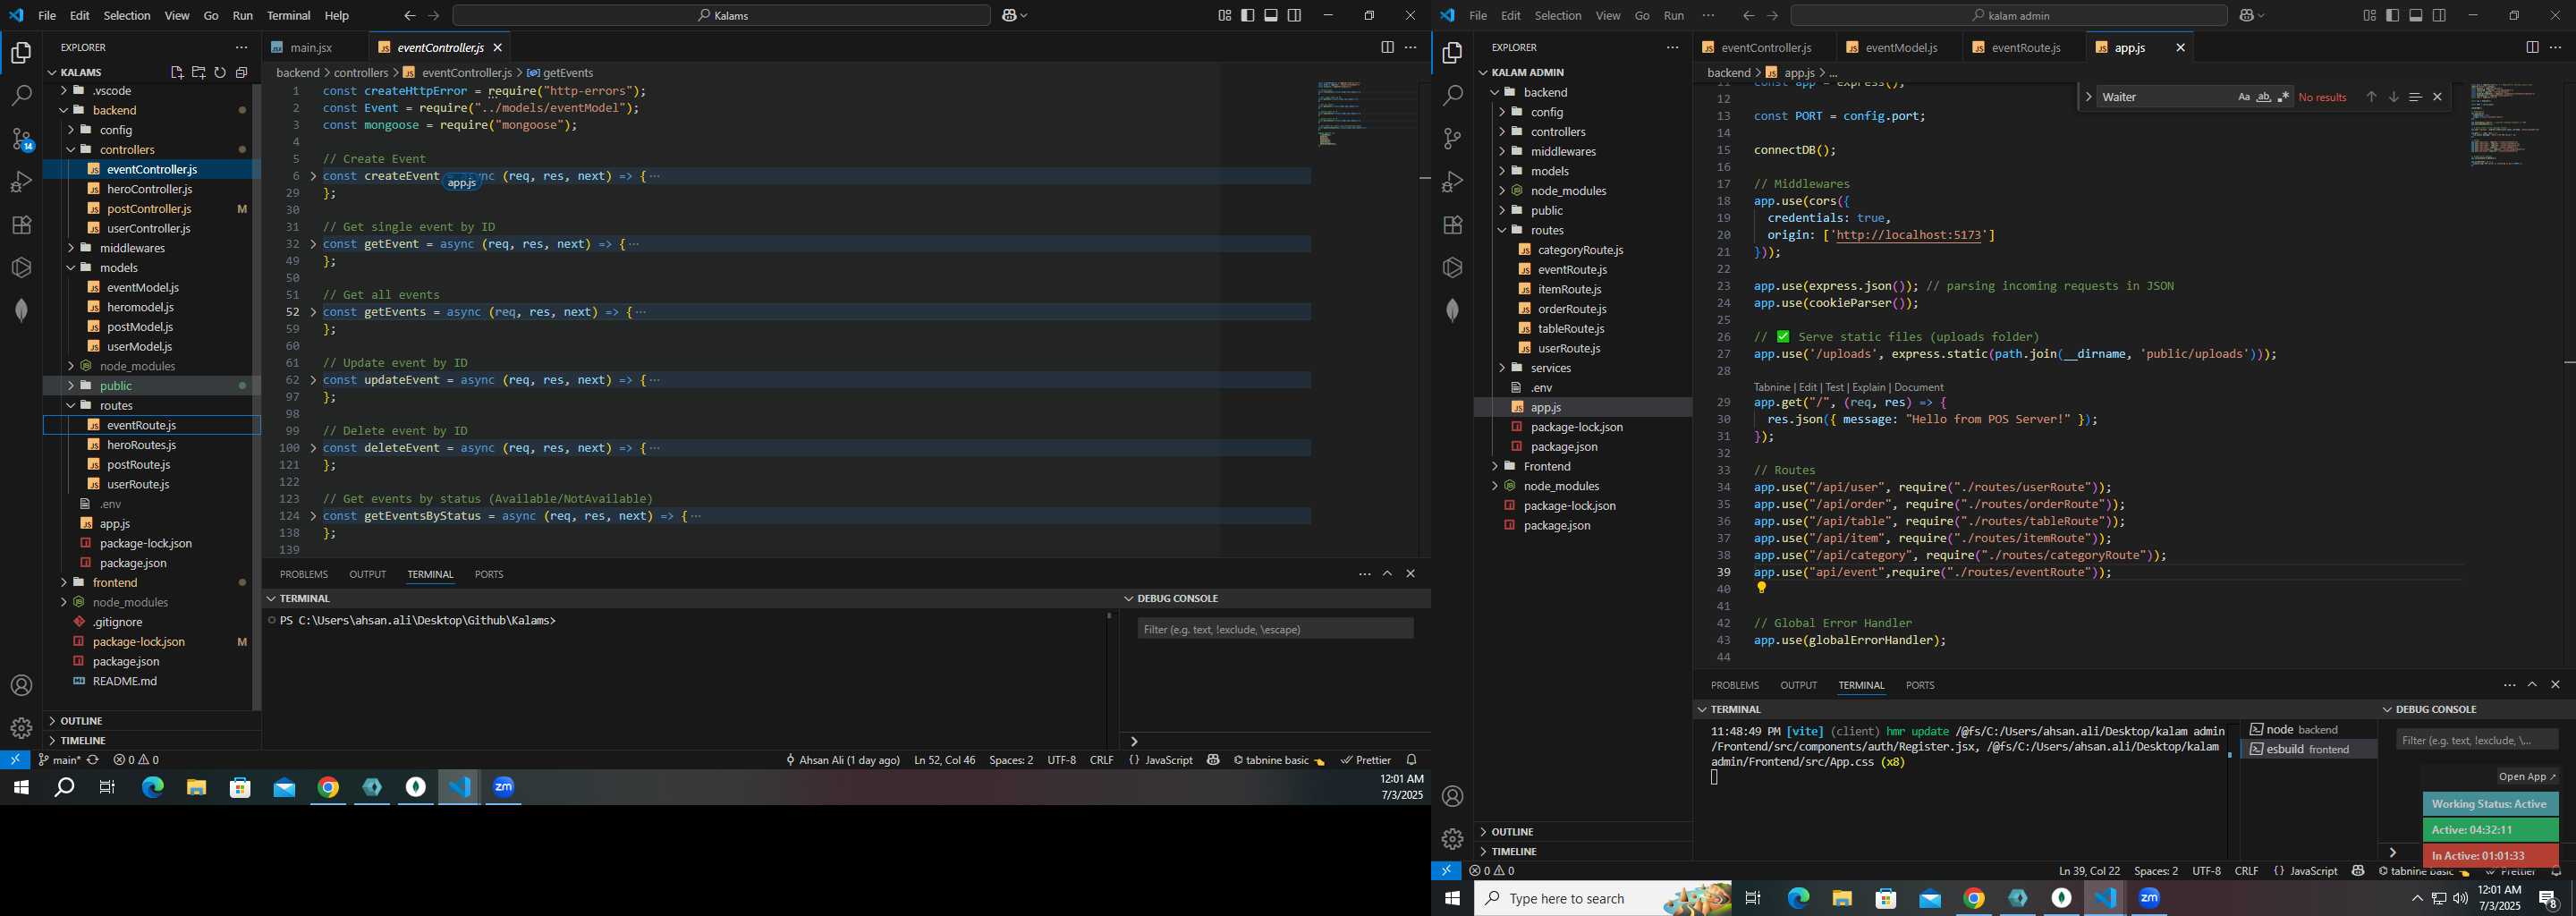Go to next match in find widget
The width and height of the screenshot is (2576, 916).
2393,97
